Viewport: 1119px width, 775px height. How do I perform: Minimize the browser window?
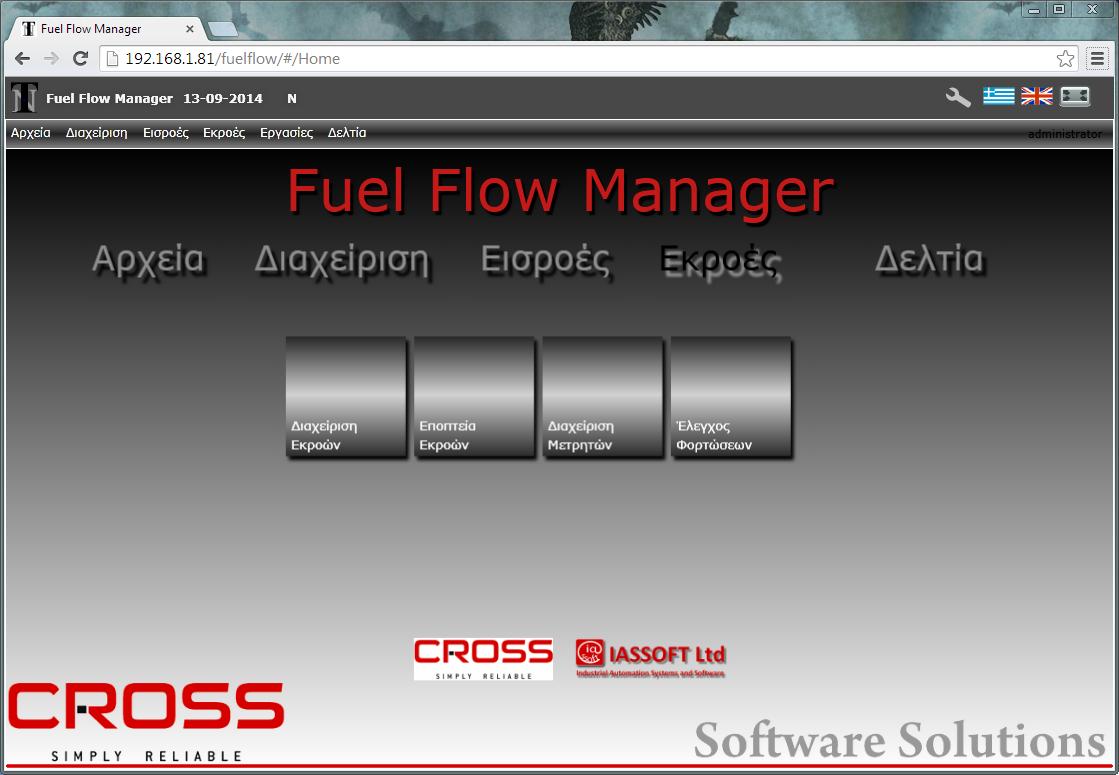[x=1034, y=9]
